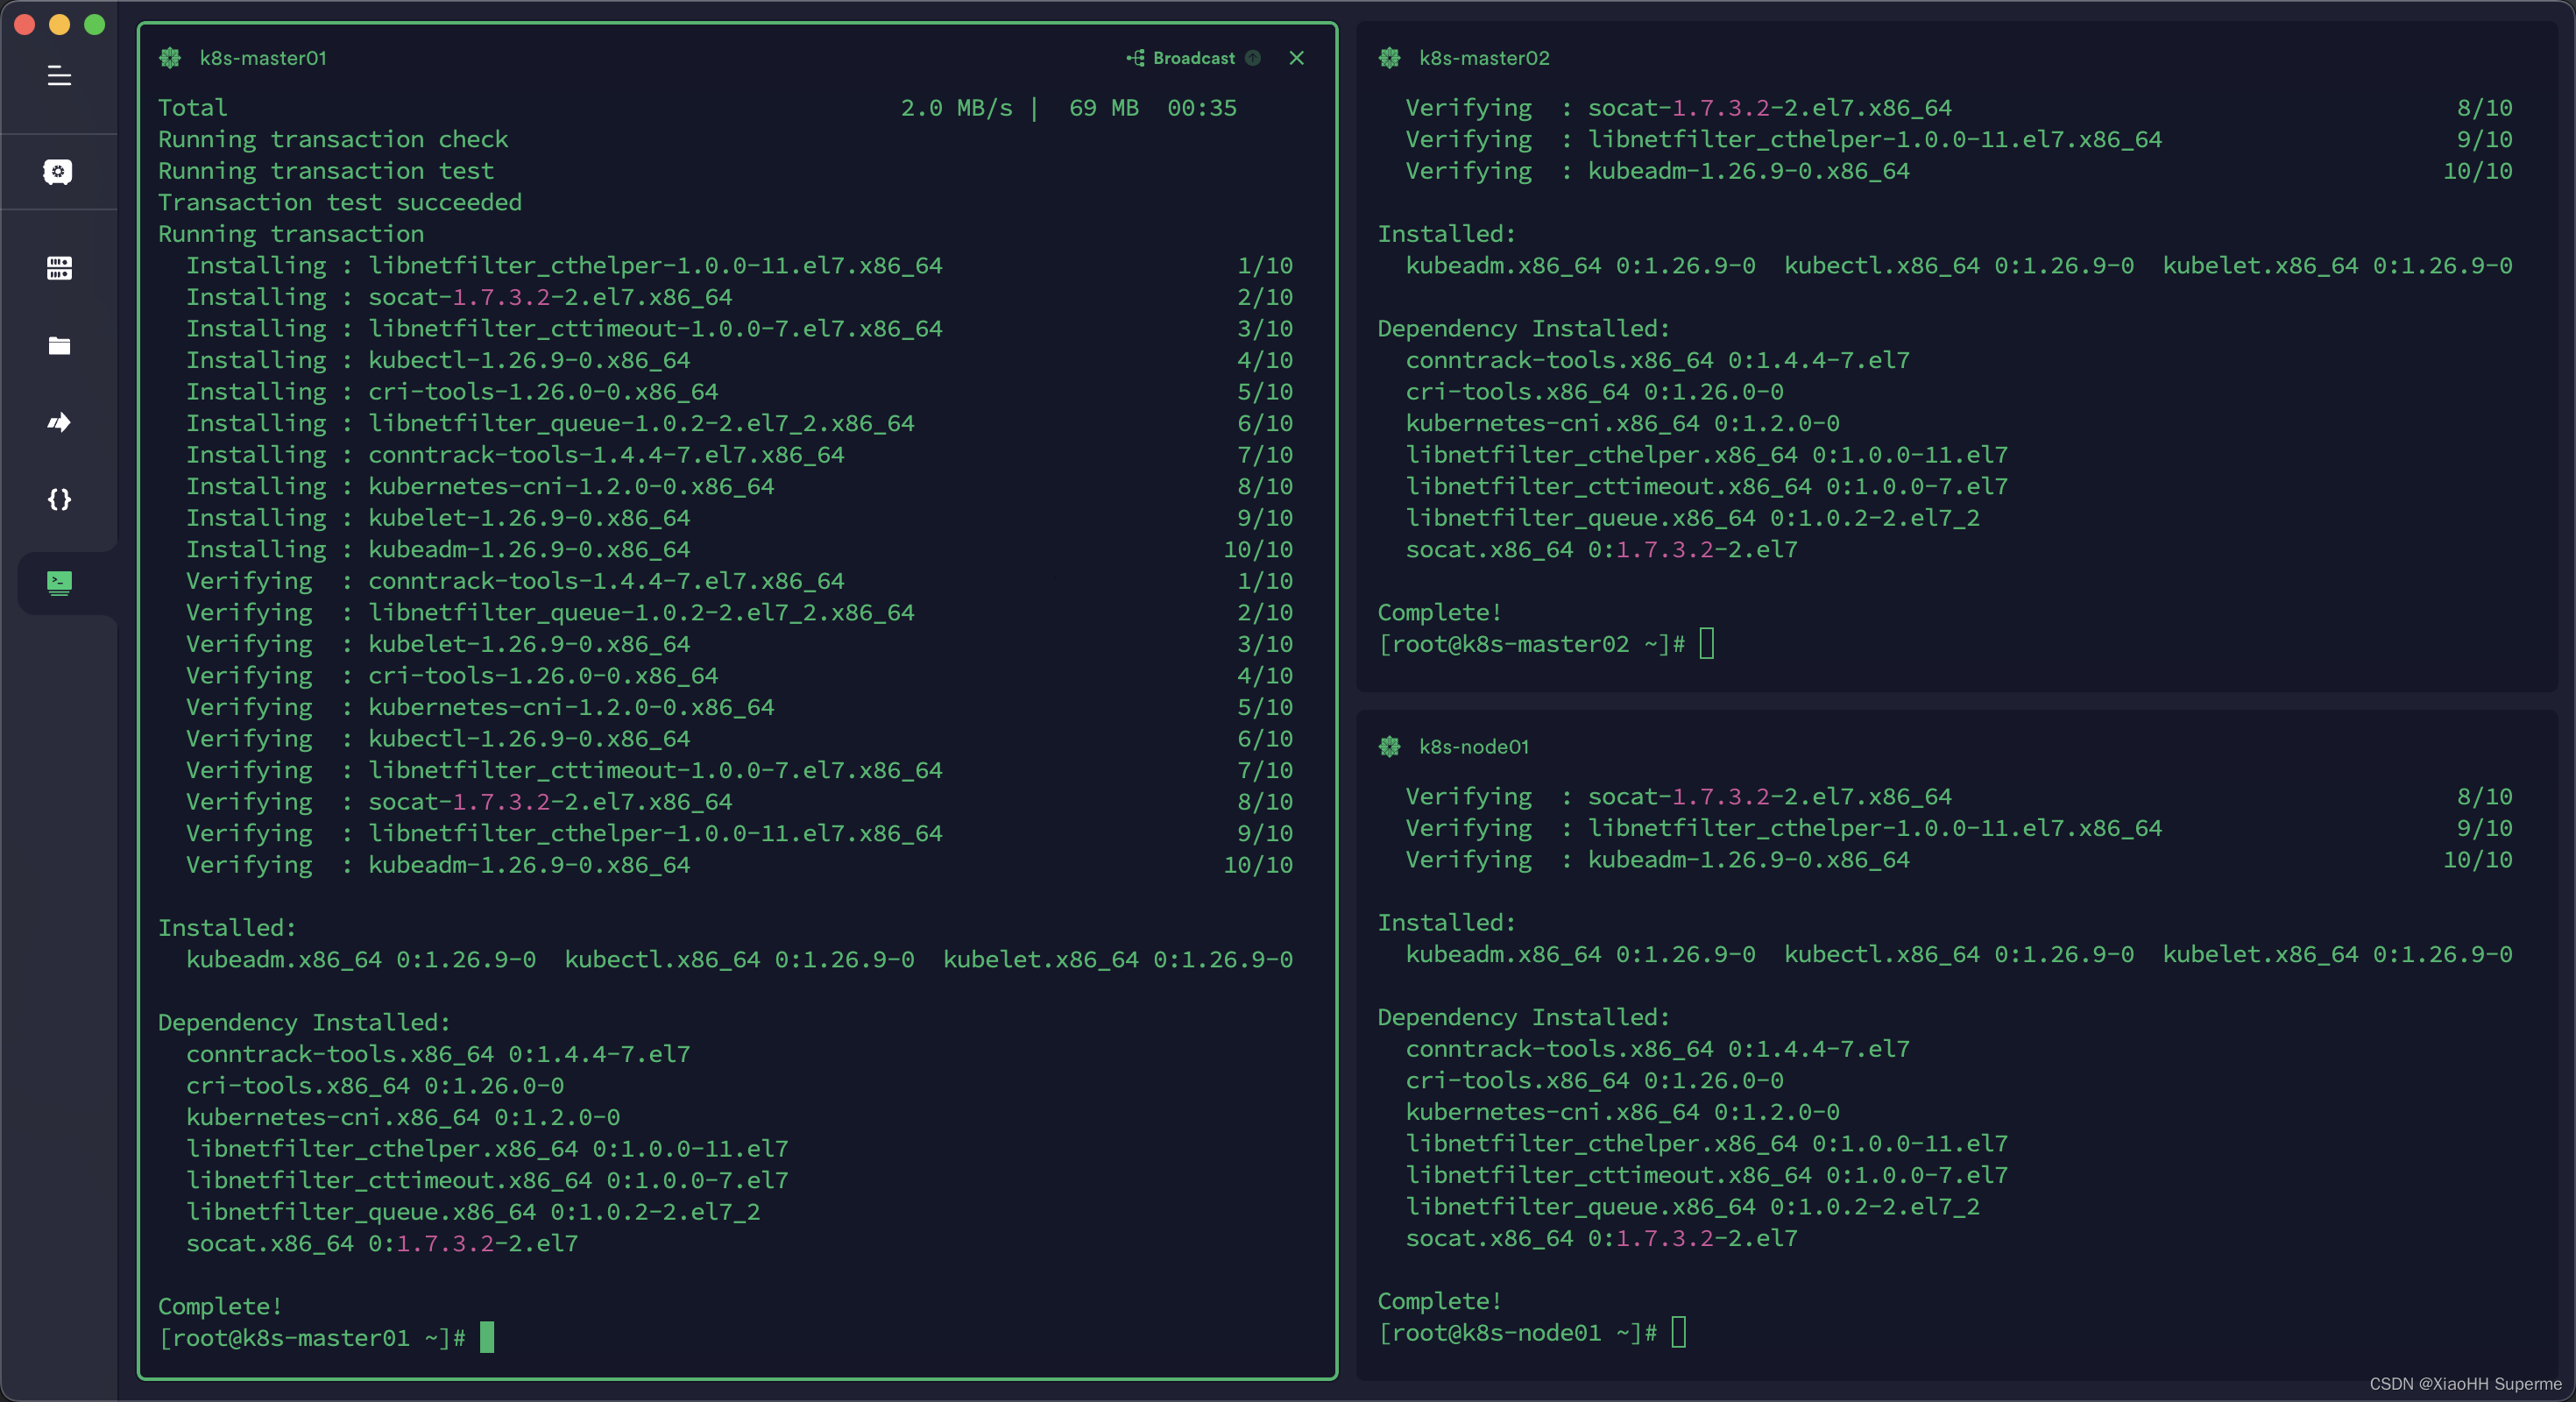2576x1402 pixels.
Task: Select the active terminal icon in the sidebar
Action: tap(59, 583)
